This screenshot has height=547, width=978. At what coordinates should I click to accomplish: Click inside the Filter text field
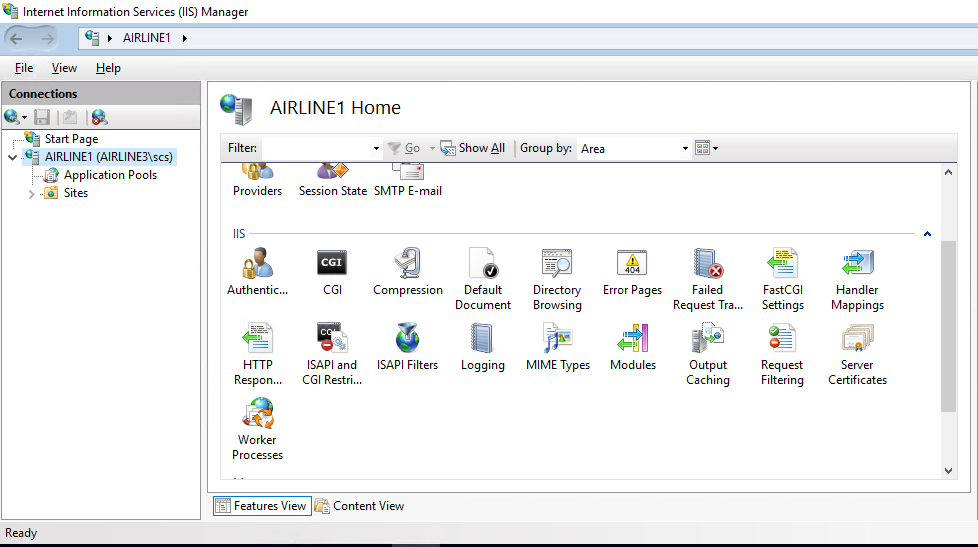[x=316, y=148]
